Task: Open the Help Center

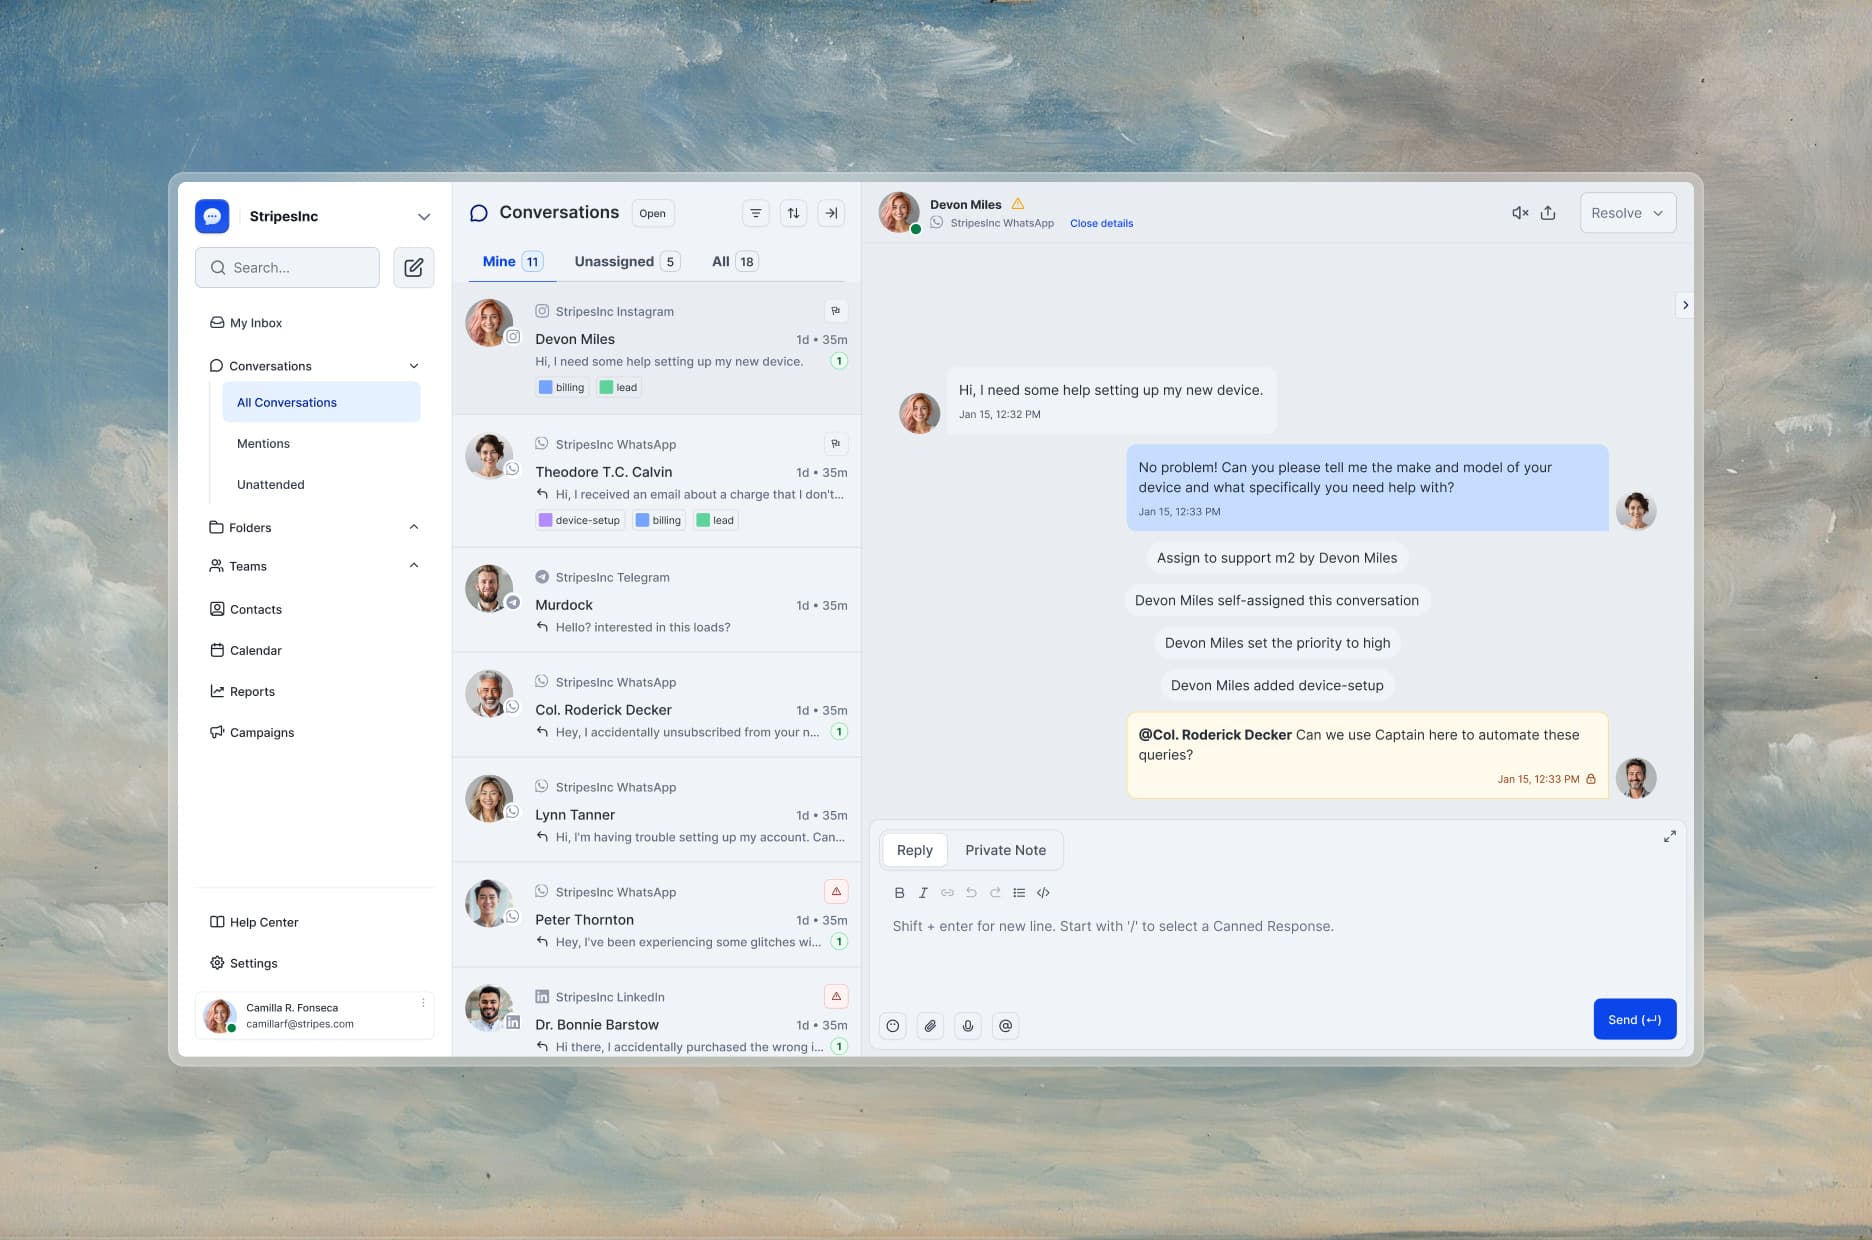Action: 254,922
